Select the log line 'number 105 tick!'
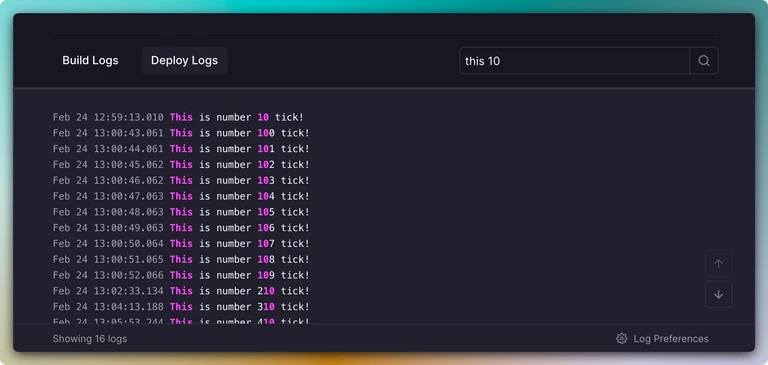This screenshot has width=768, height=365. (x=181, y=212)
